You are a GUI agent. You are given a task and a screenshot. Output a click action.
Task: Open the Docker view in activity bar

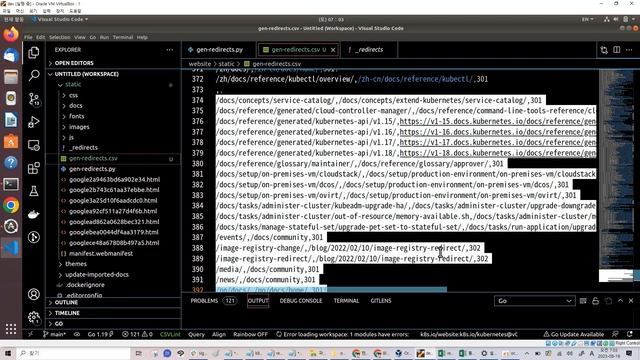tap(34, 214)
